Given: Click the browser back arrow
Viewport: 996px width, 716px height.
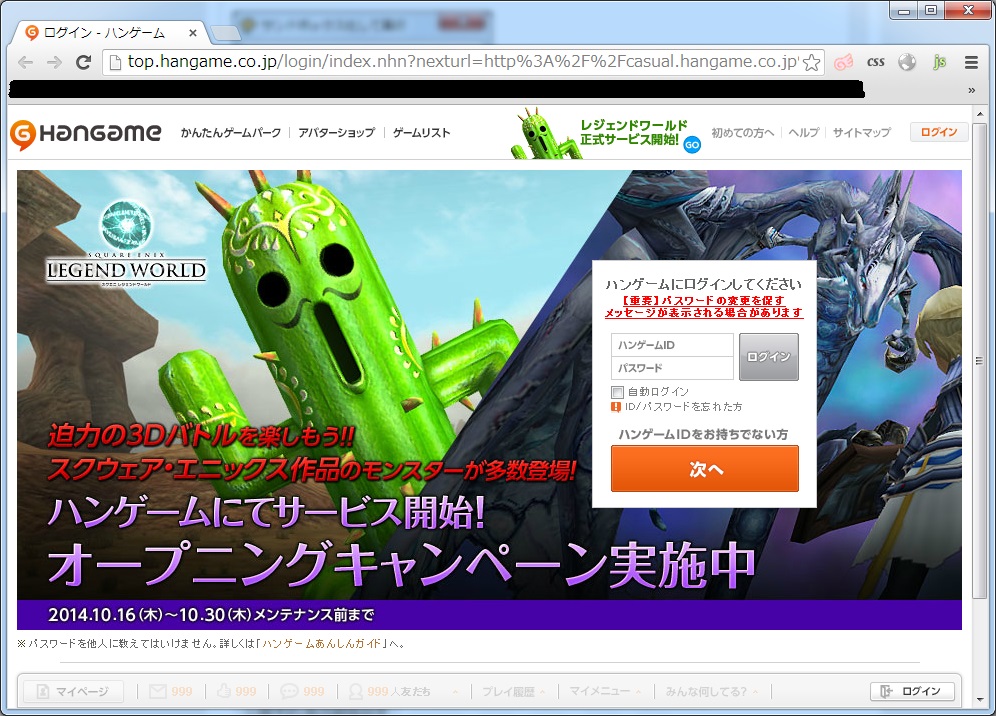Looking at the screenshot, I should [25, 62].
